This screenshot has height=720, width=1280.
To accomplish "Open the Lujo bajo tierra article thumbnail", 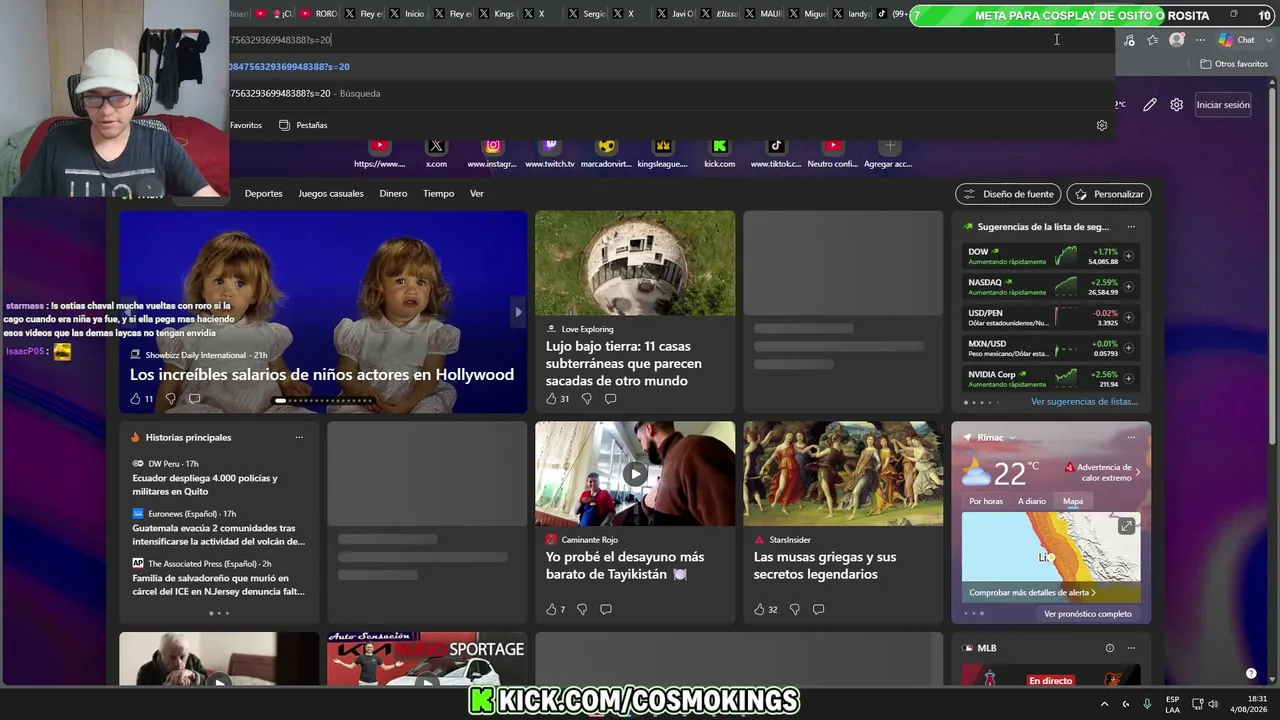I will tap(635, 263).
